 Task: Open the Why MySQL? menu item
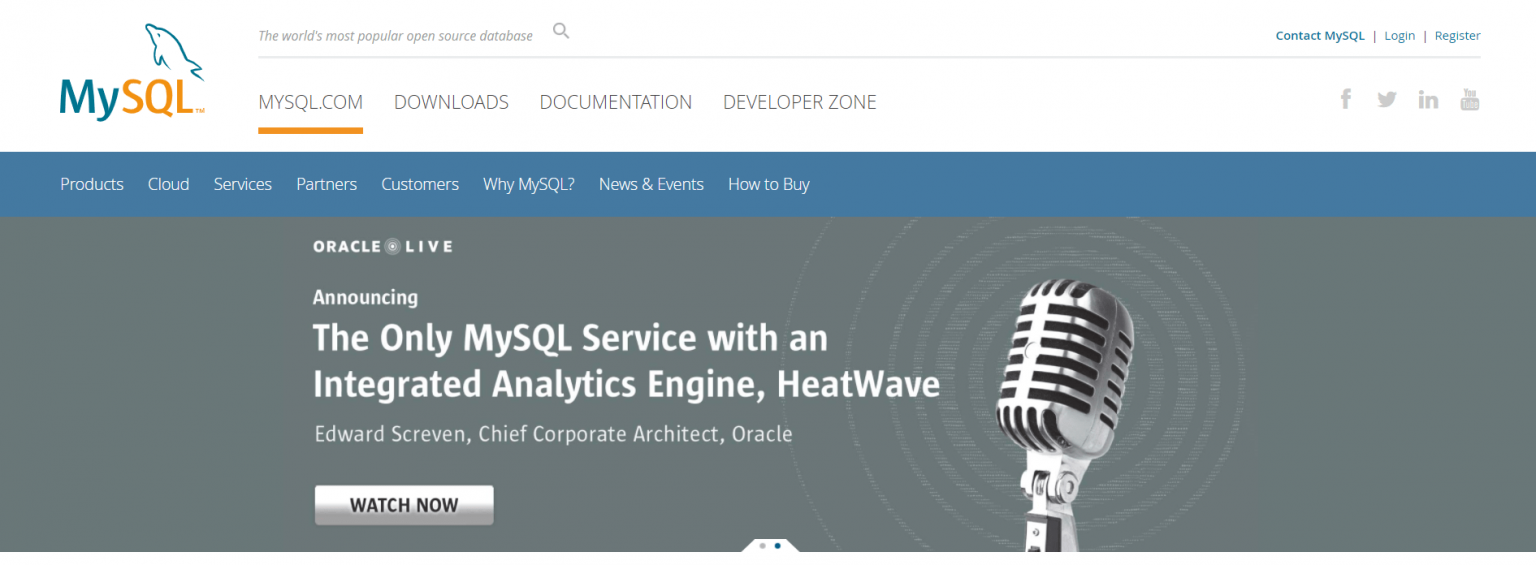[x=528, y=184]
